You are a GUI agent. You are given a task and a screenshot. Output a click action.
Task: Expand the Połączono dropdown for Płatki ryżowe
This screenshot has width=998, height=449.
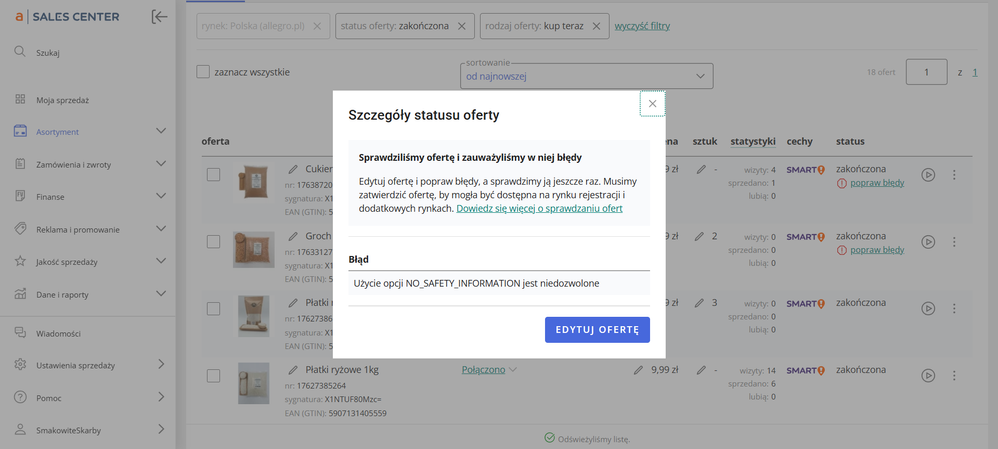tap(490, 370)
